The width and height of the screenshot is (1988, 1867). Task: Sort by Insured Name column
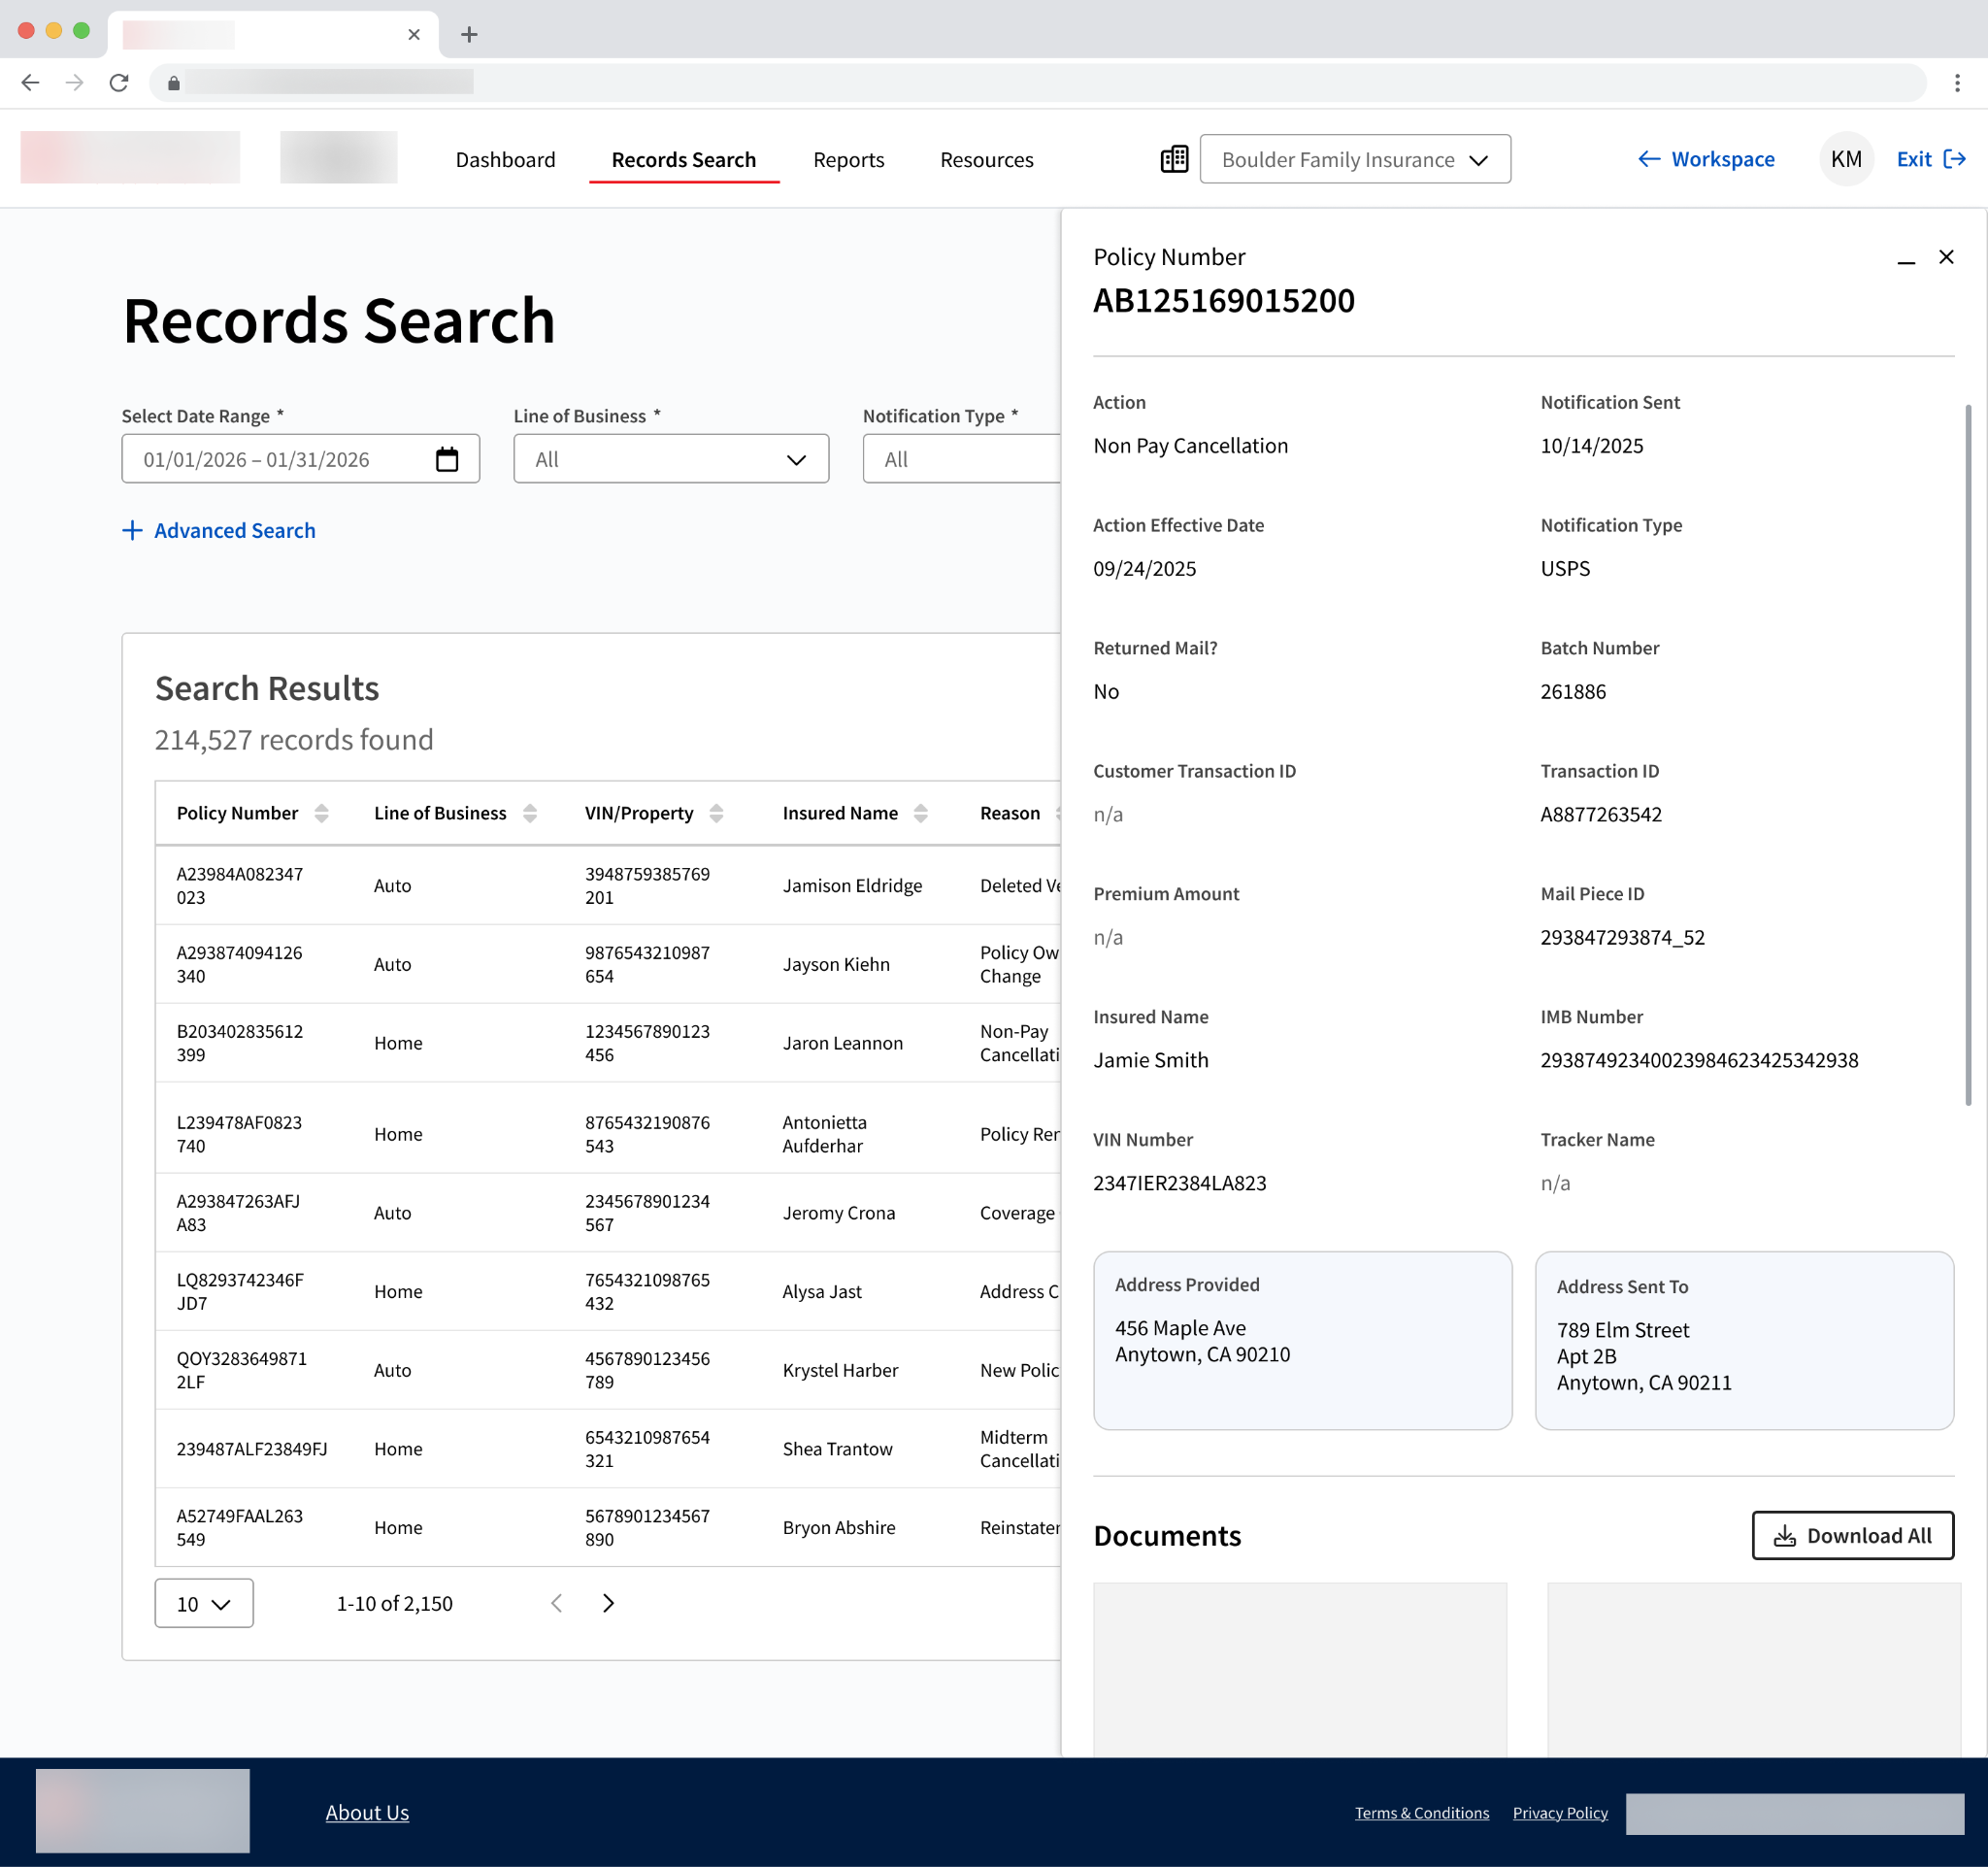[x=921, y=813]
